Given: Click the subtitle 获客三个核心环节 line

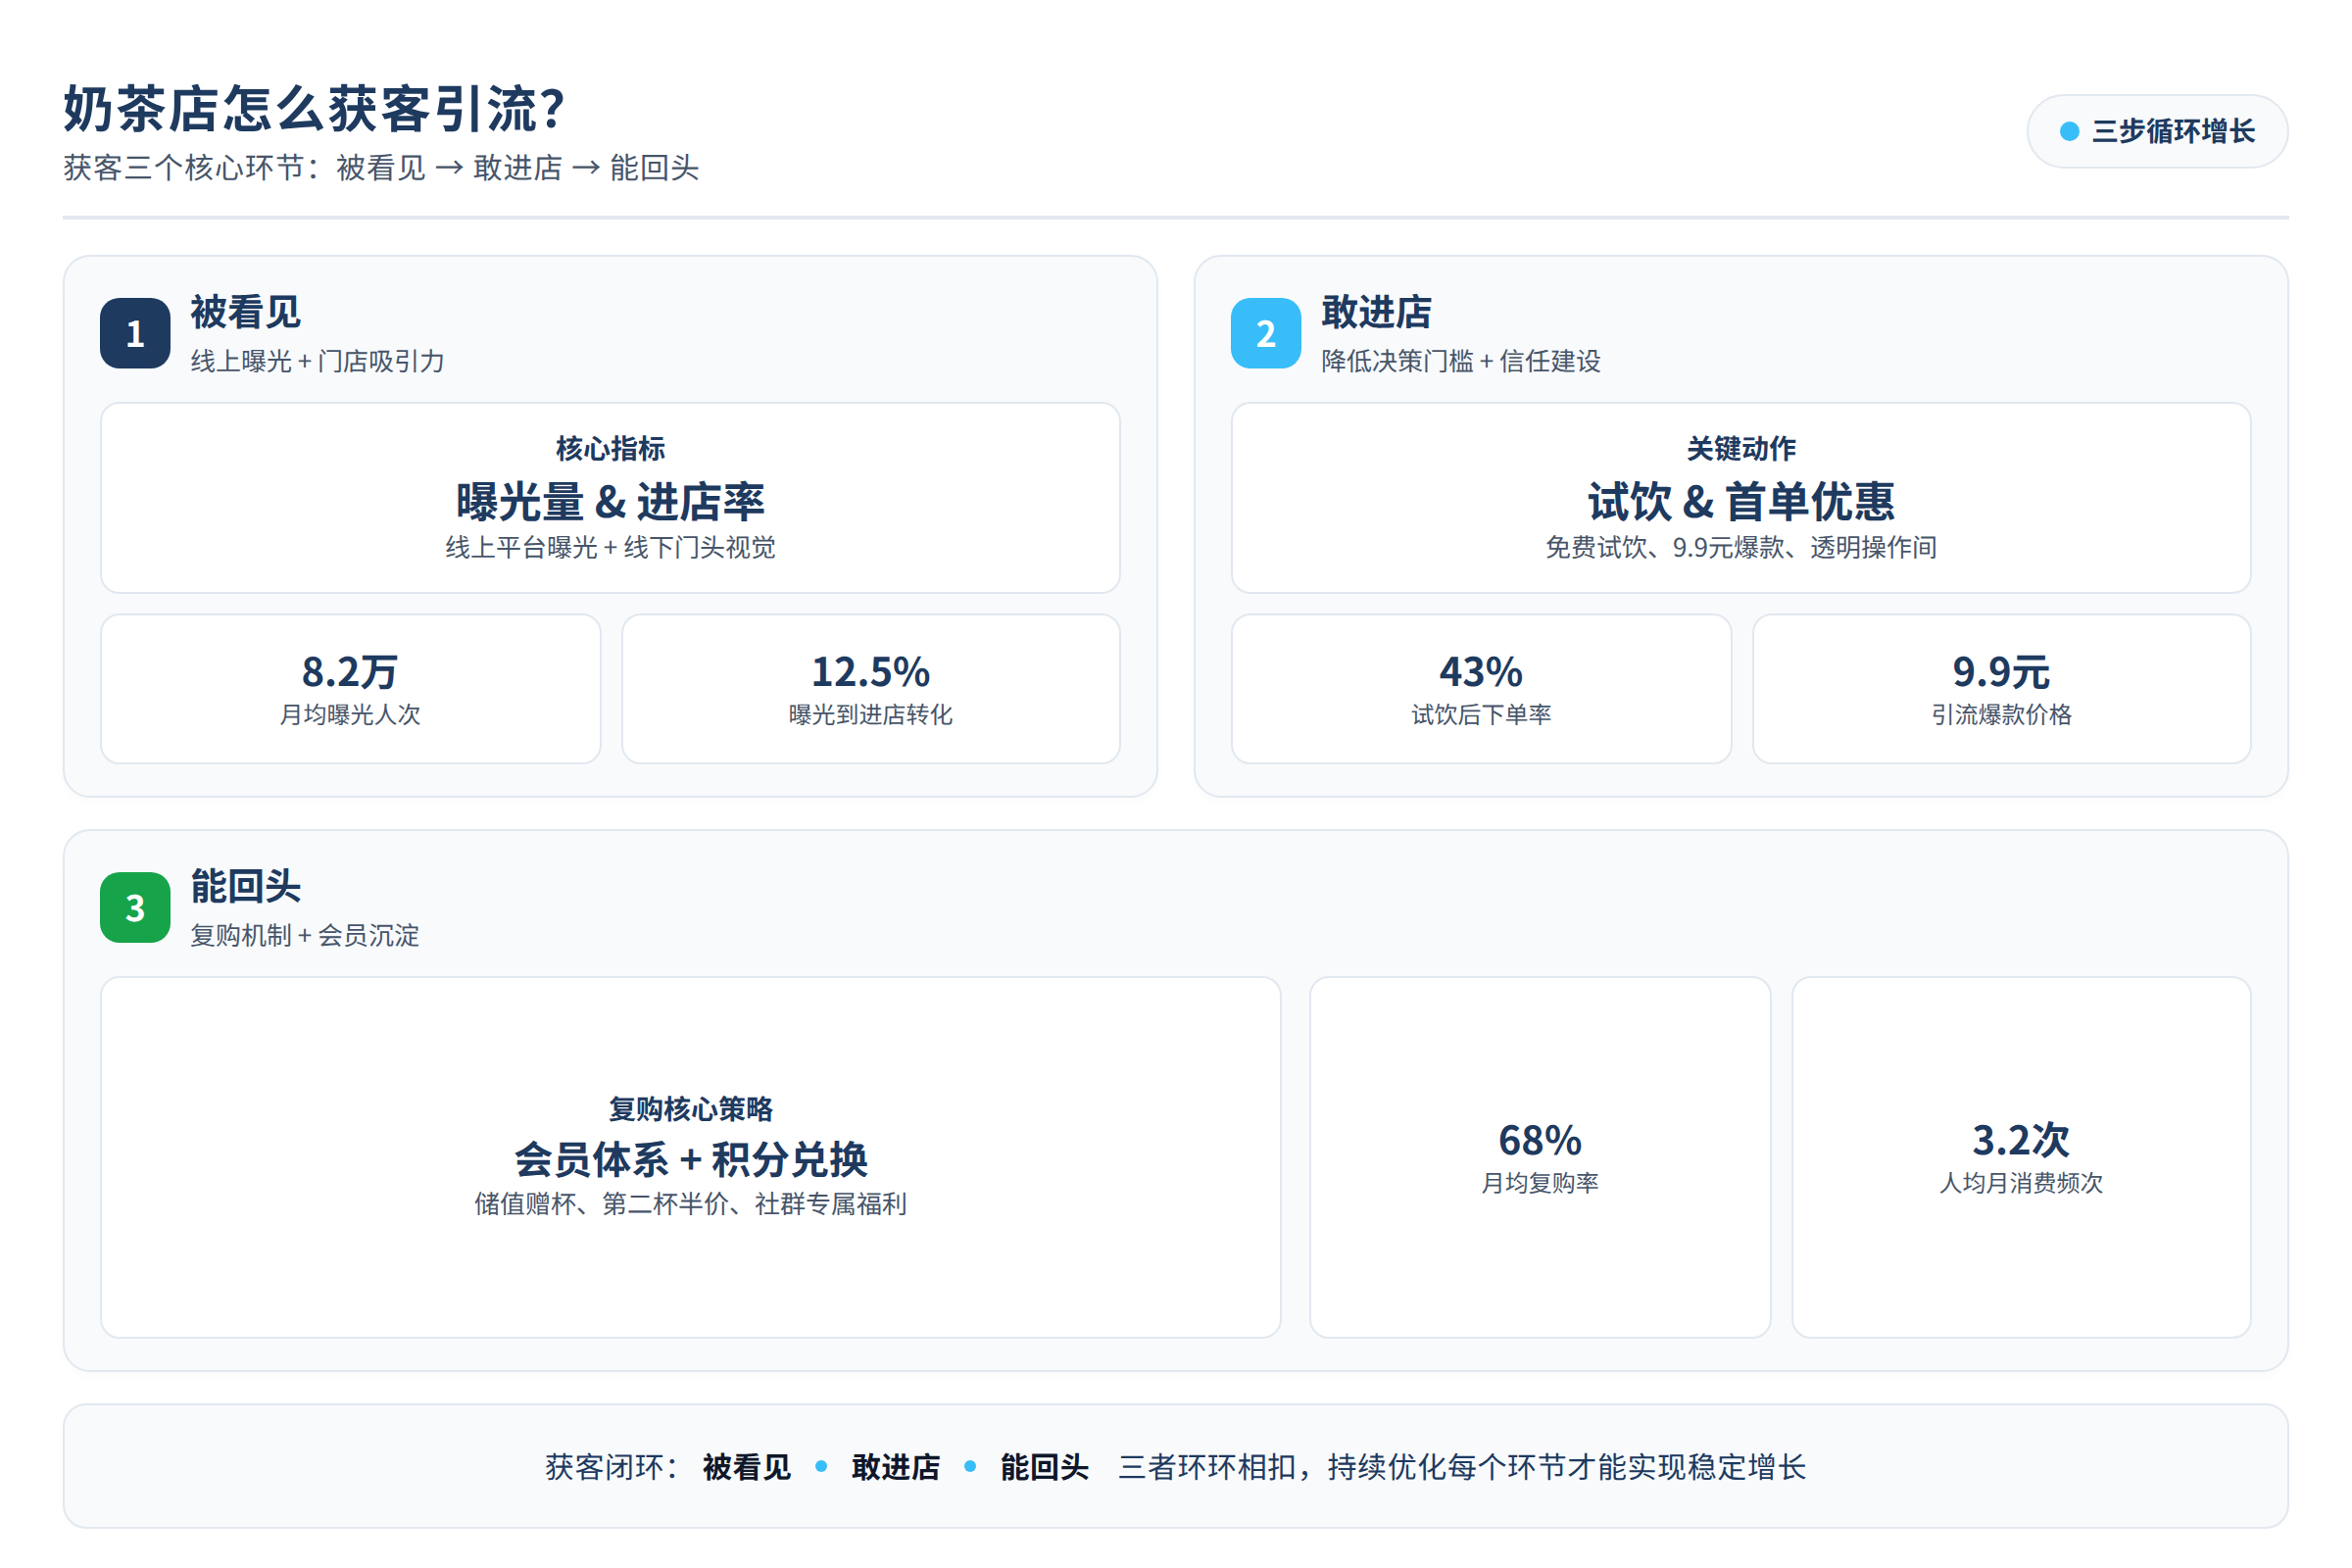Looking at the screenshot, I should [381, 168].
